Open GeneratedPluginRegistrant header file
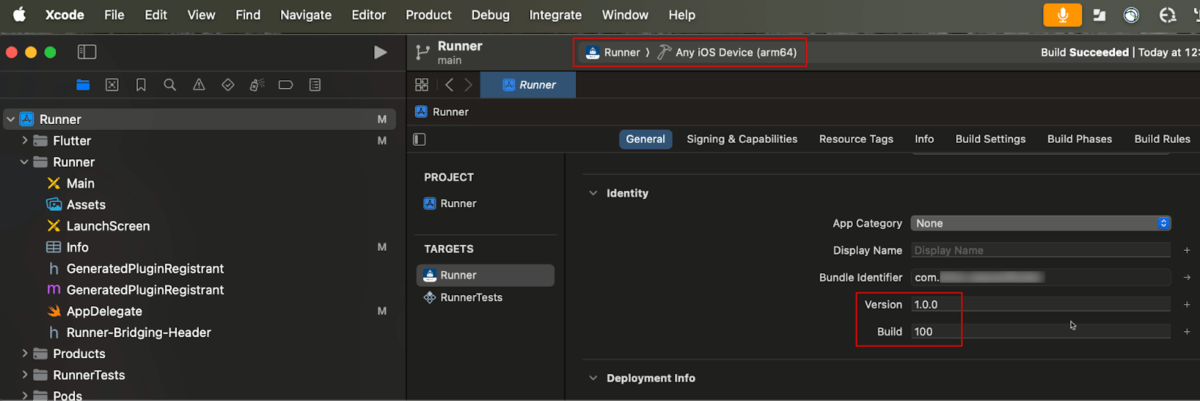The image size is (1200, 401). [145, 269]
